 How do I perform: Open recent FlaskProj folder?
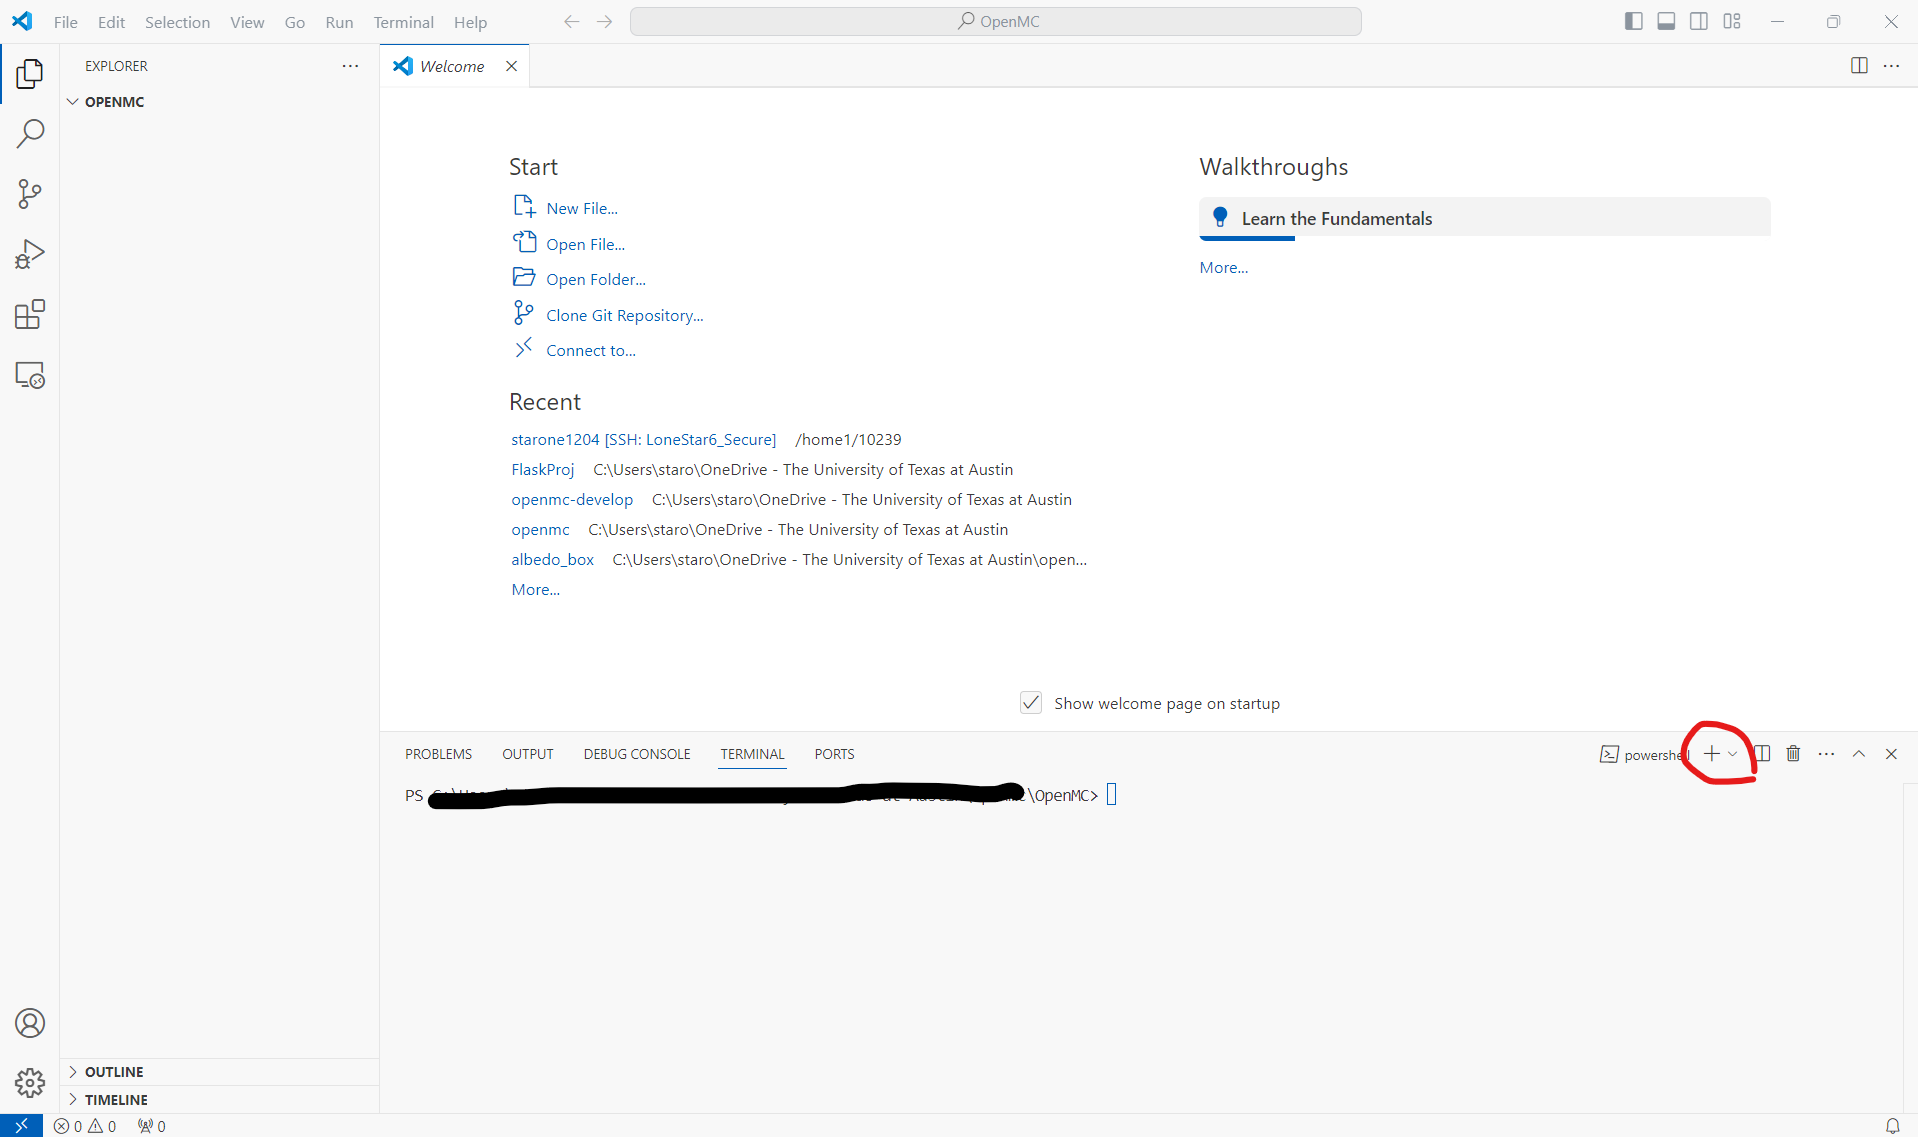click(542, 469)
